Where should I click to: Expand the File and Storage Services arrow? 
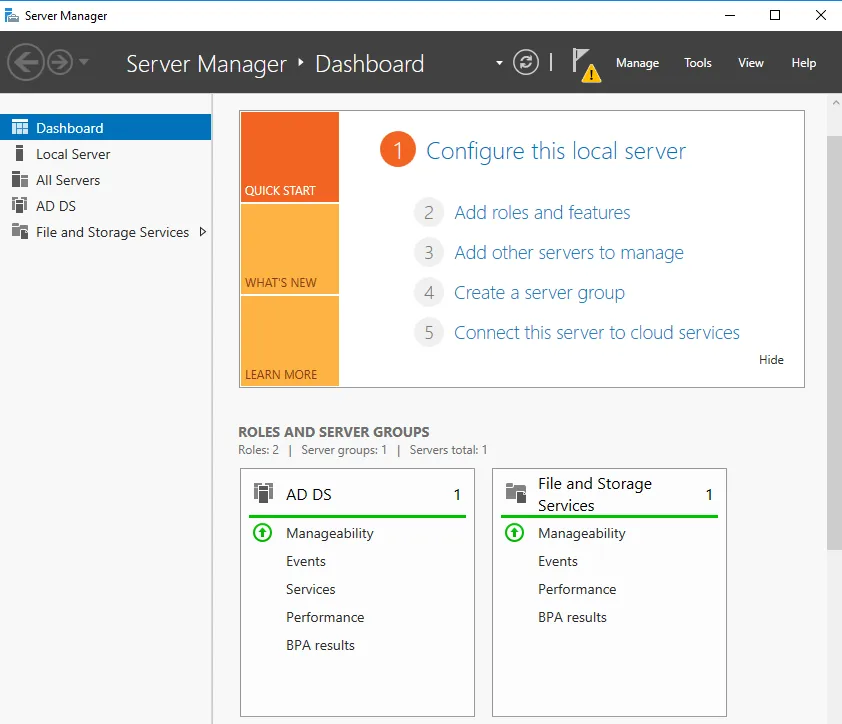point(202,232)
